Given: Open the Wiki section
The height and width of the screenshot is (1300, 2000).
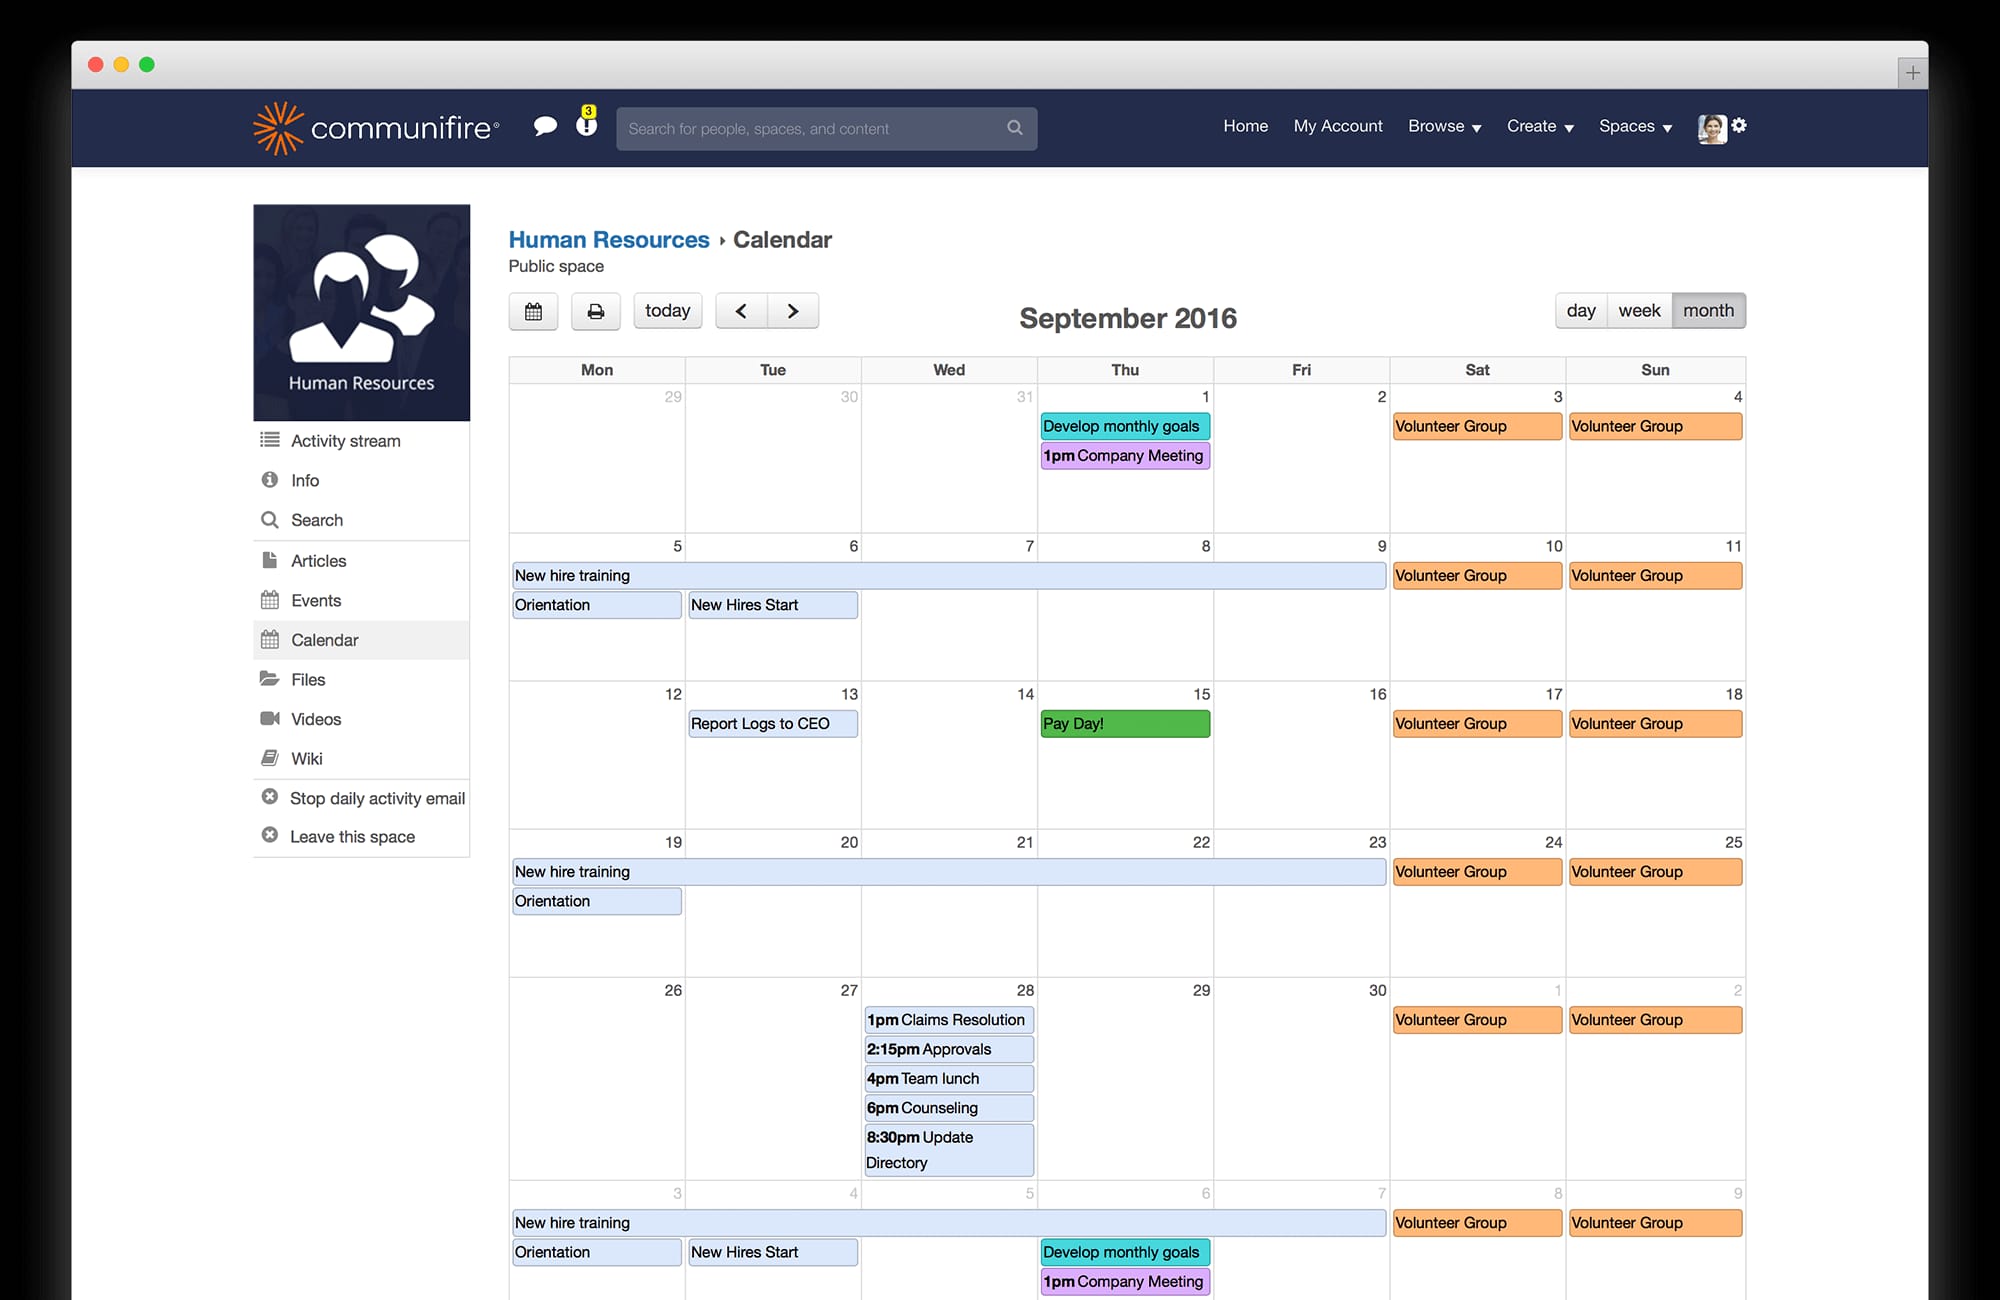Looking at the screenshot, I should coord(305,758).
